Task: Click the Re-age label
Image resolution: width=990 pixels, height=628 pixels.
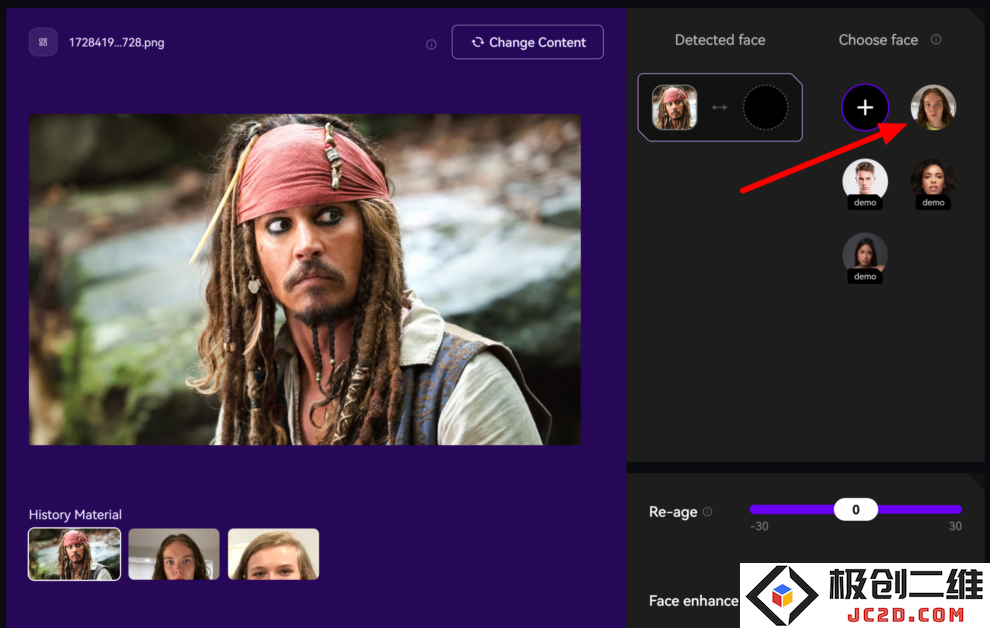Action: coord(673,512)
